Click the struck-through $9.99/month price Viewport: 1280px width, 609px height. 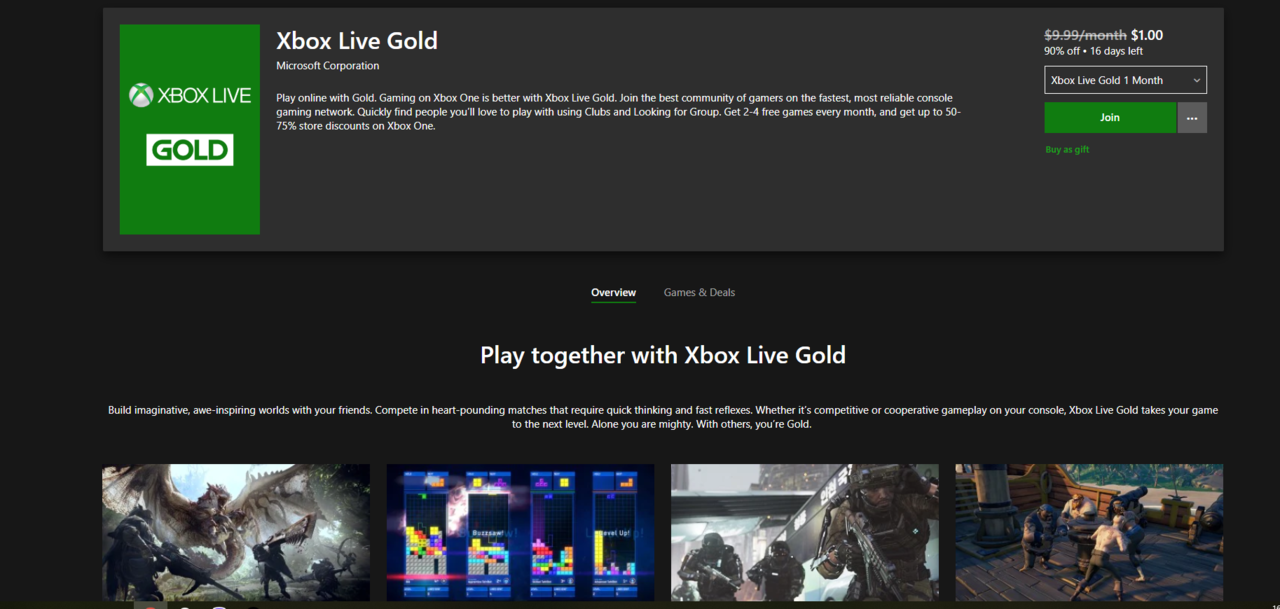(1085, 35)
